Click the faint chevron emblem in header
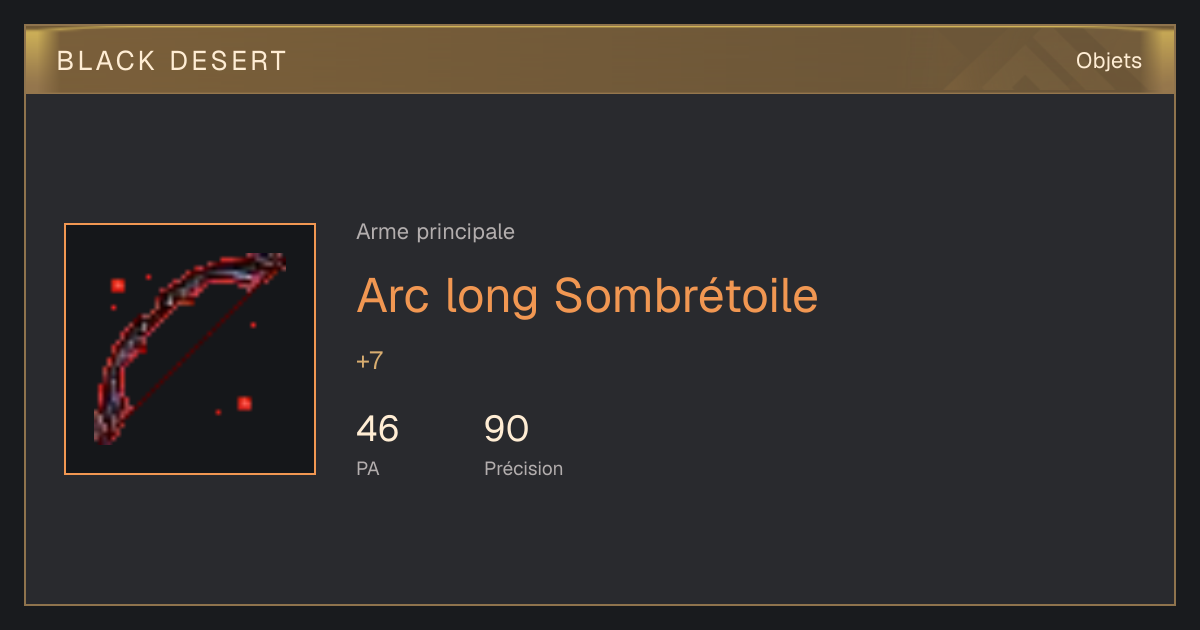 [1028, 62]
